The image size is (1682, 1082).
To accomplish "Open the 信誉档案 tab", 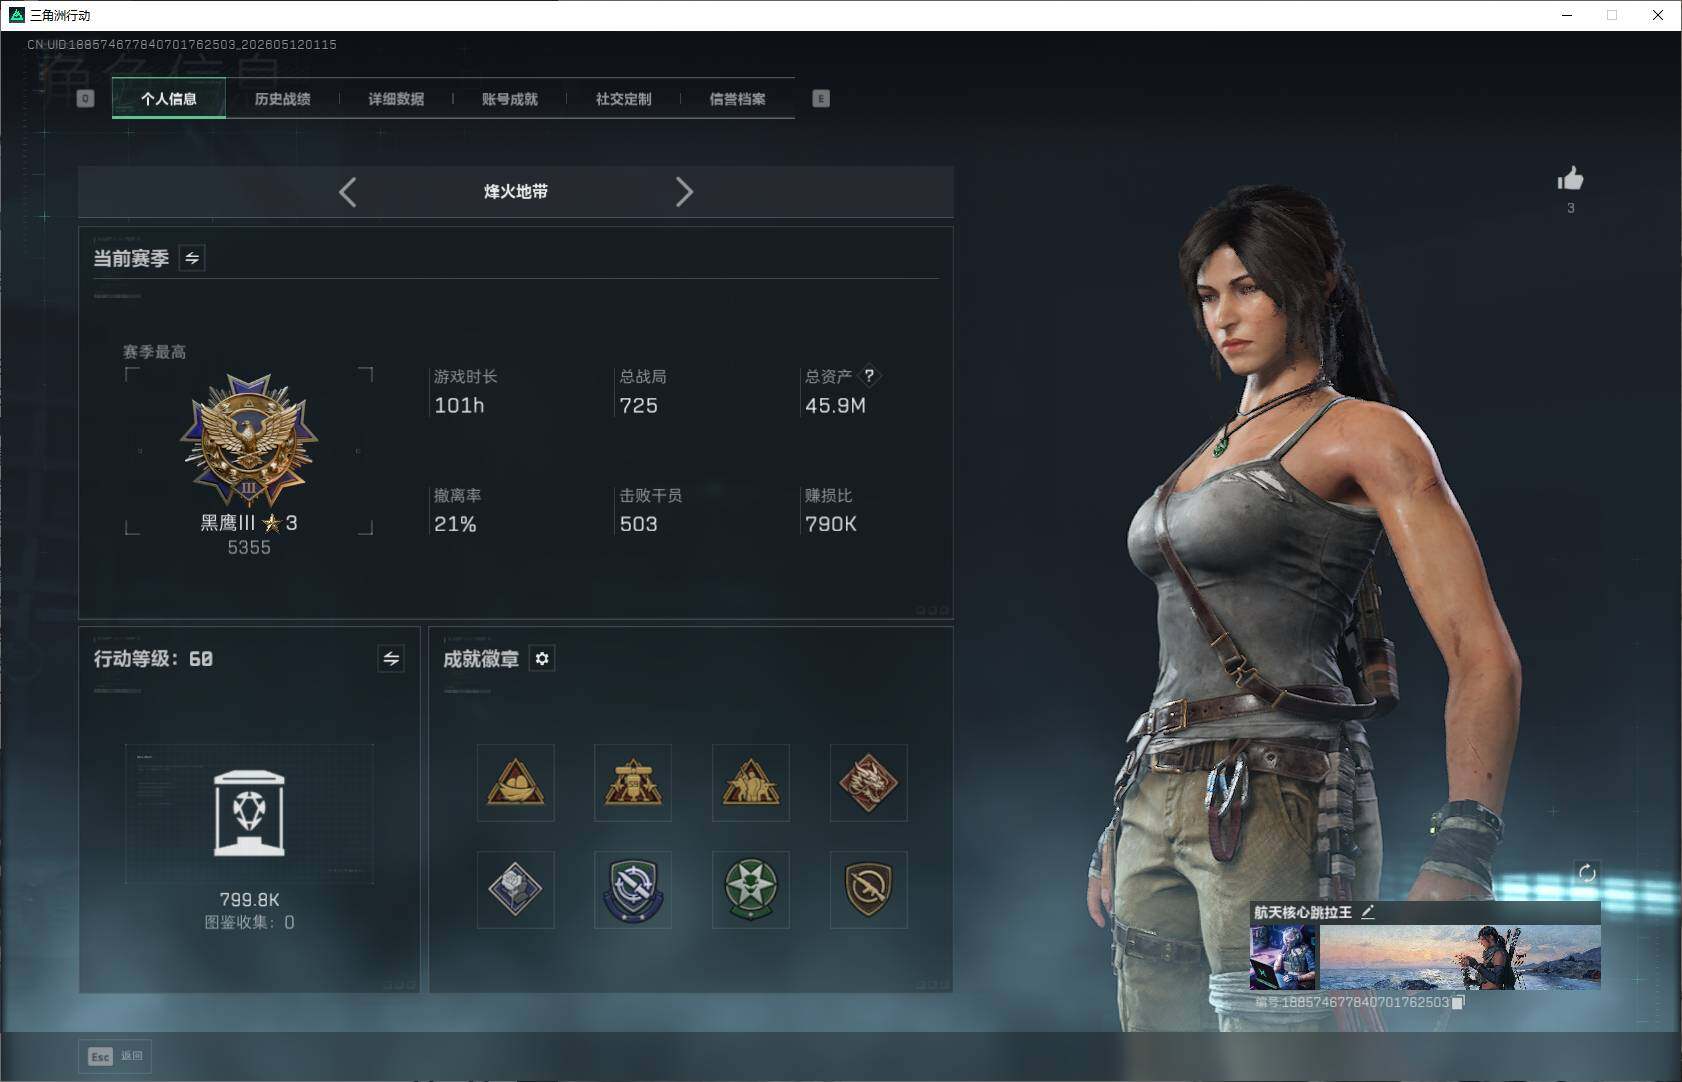I will [x=738, y=99].
